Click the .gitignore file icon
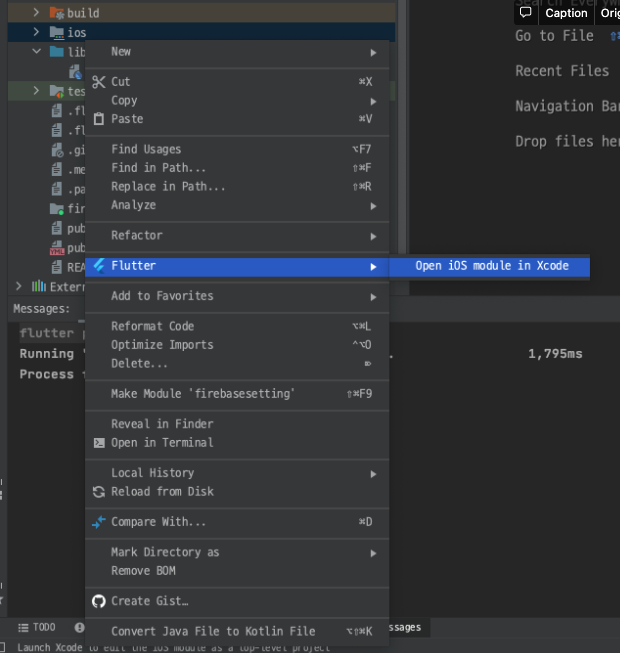Viewport: 620px width, 653px height. click(x=57, y=150)
